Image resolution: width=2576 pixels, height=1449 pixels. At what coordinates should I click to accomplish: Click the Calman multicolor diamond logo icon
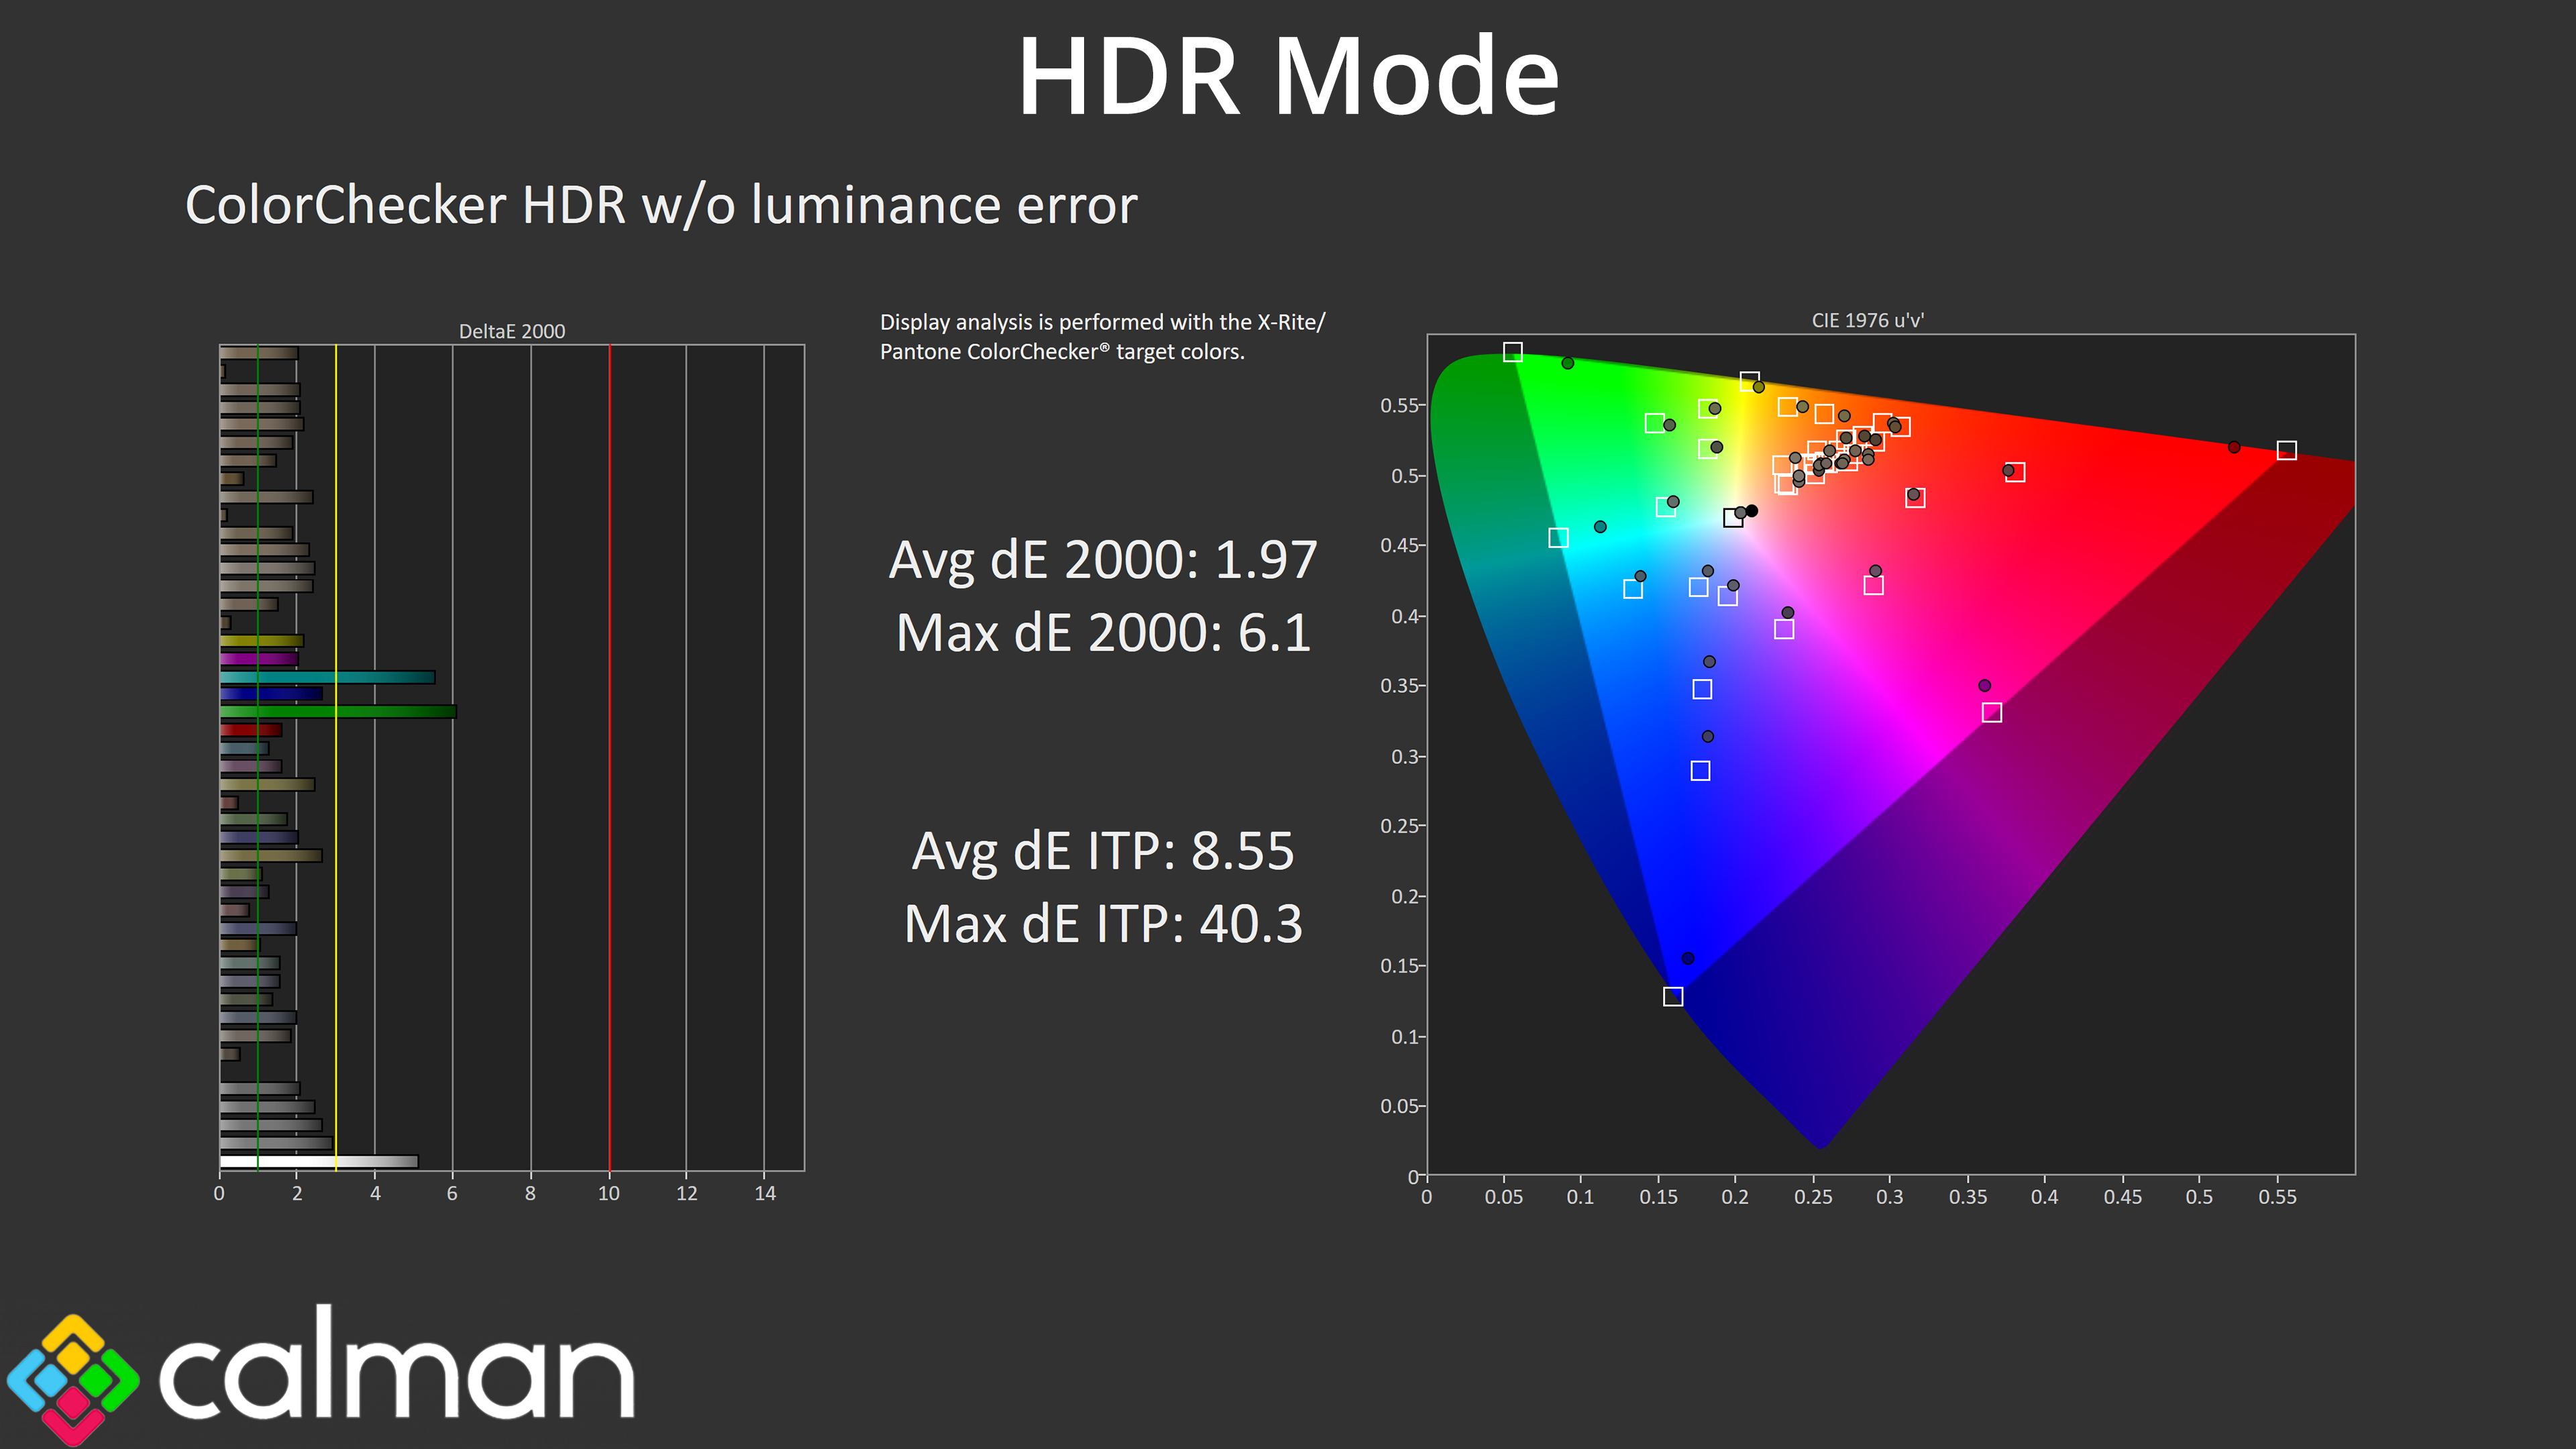(x=72, y=1381)
